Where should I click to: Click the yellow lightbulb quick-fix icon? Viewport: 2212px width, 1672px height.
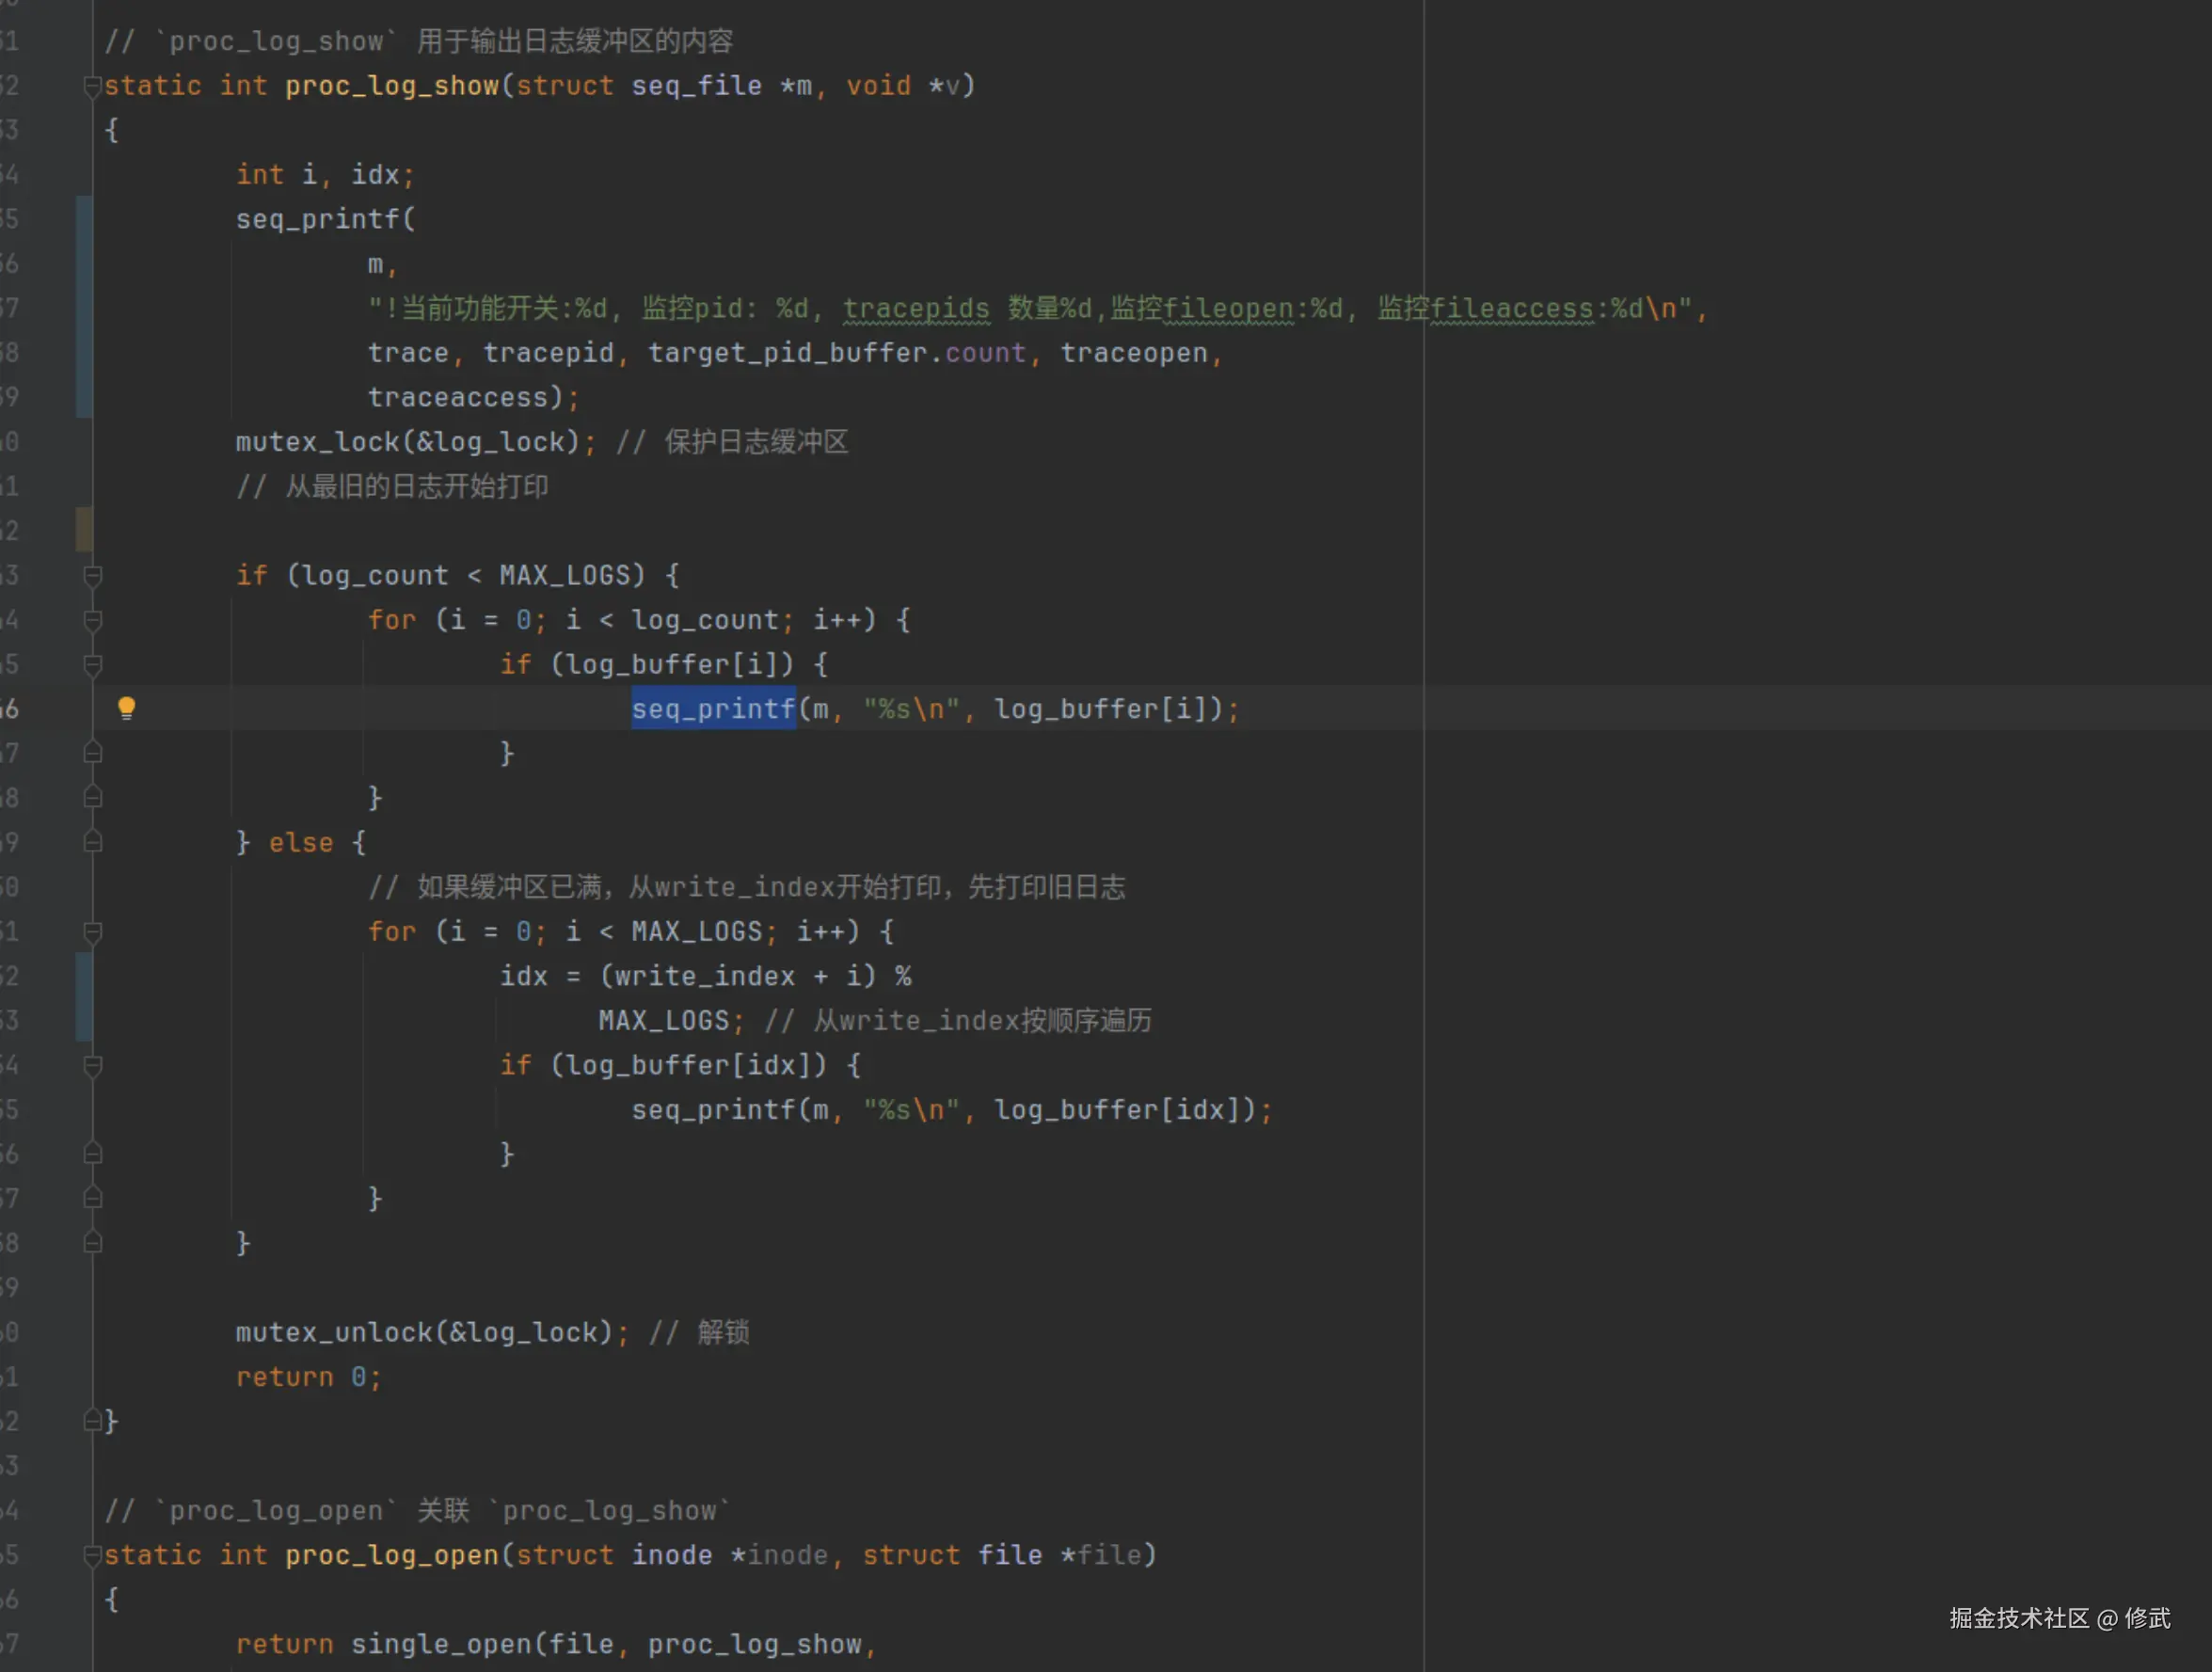tap(126, 708)
